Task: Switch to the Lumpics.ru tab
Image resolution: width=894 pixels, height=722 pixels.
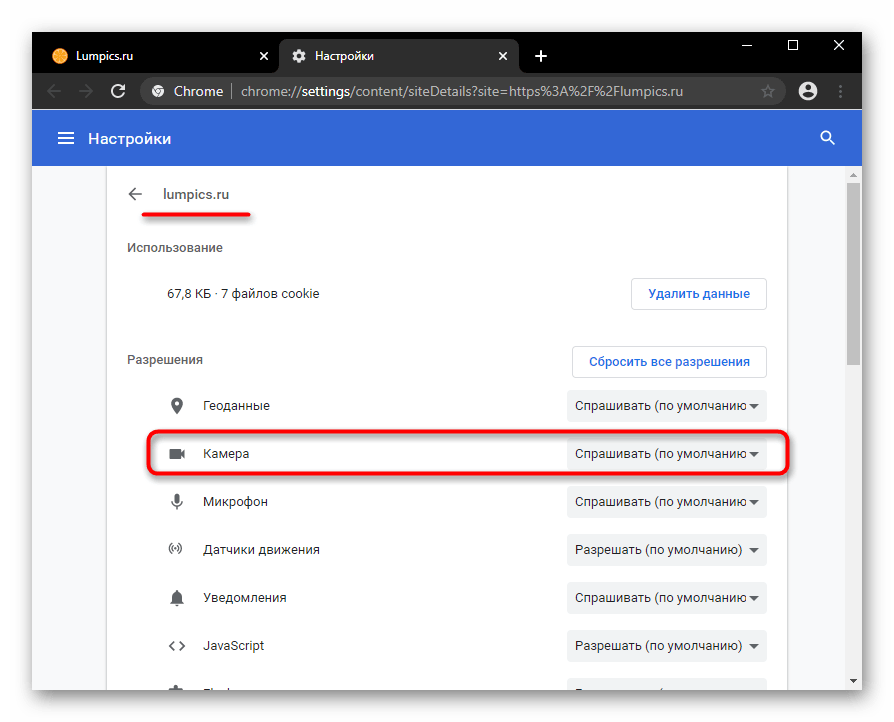Action: (x=150, y=56)
